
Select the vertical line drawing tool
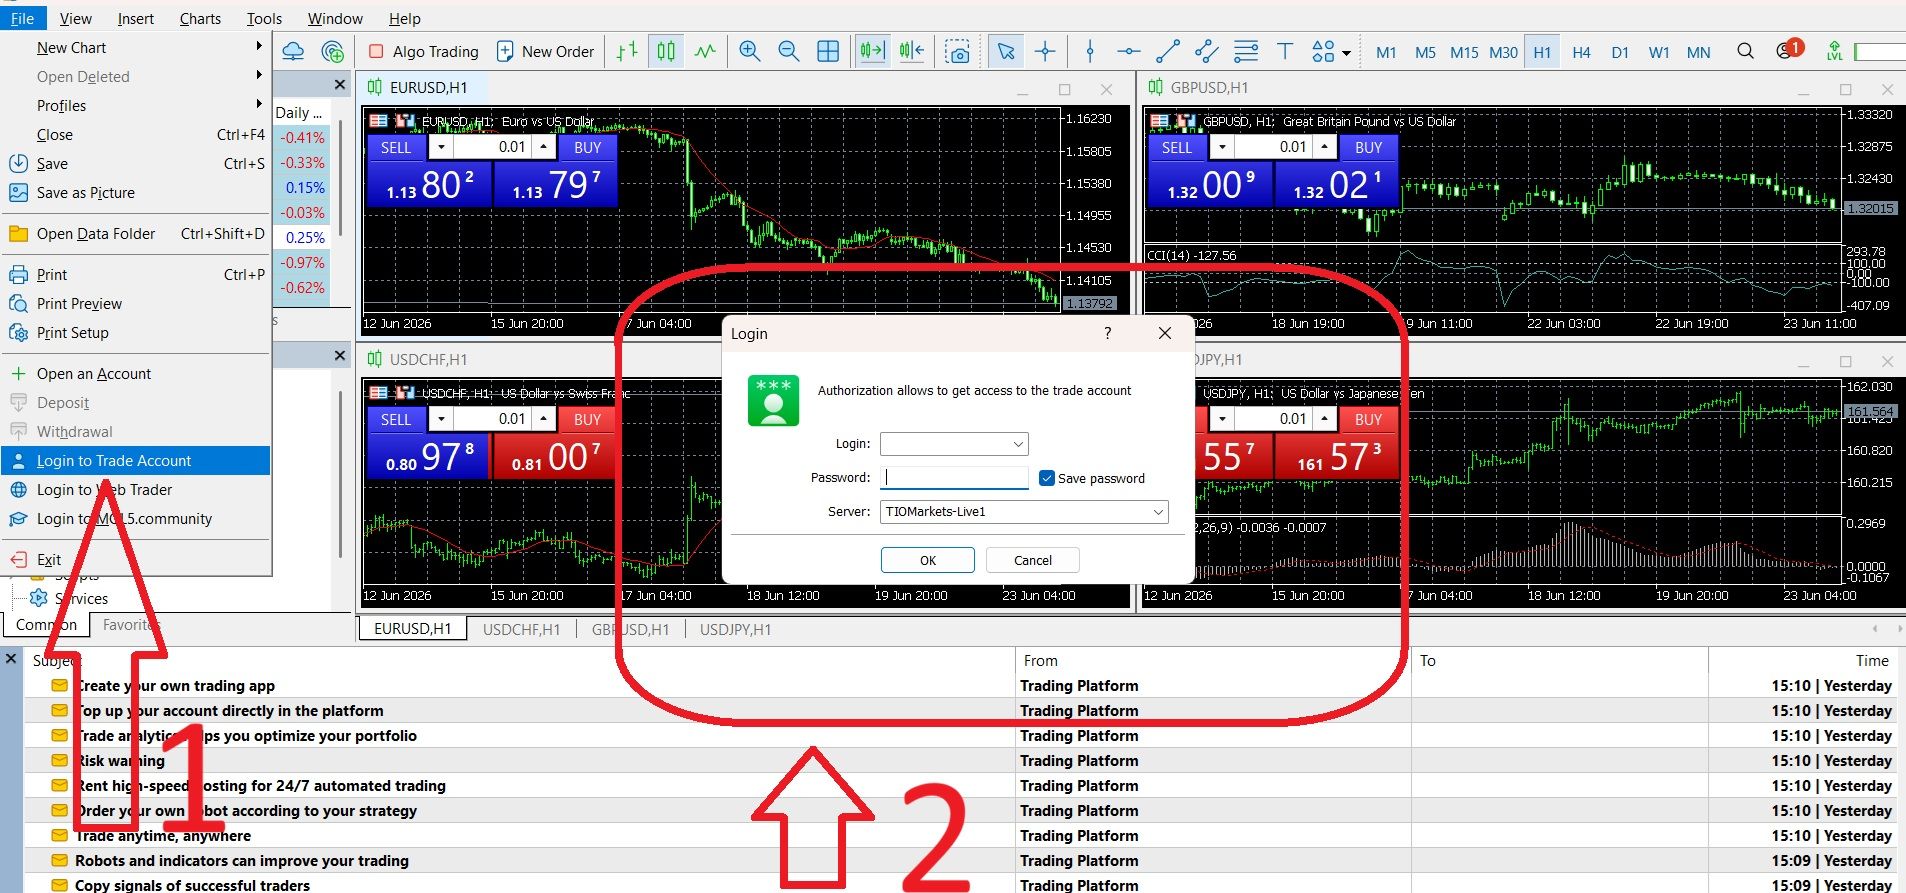1090,51
